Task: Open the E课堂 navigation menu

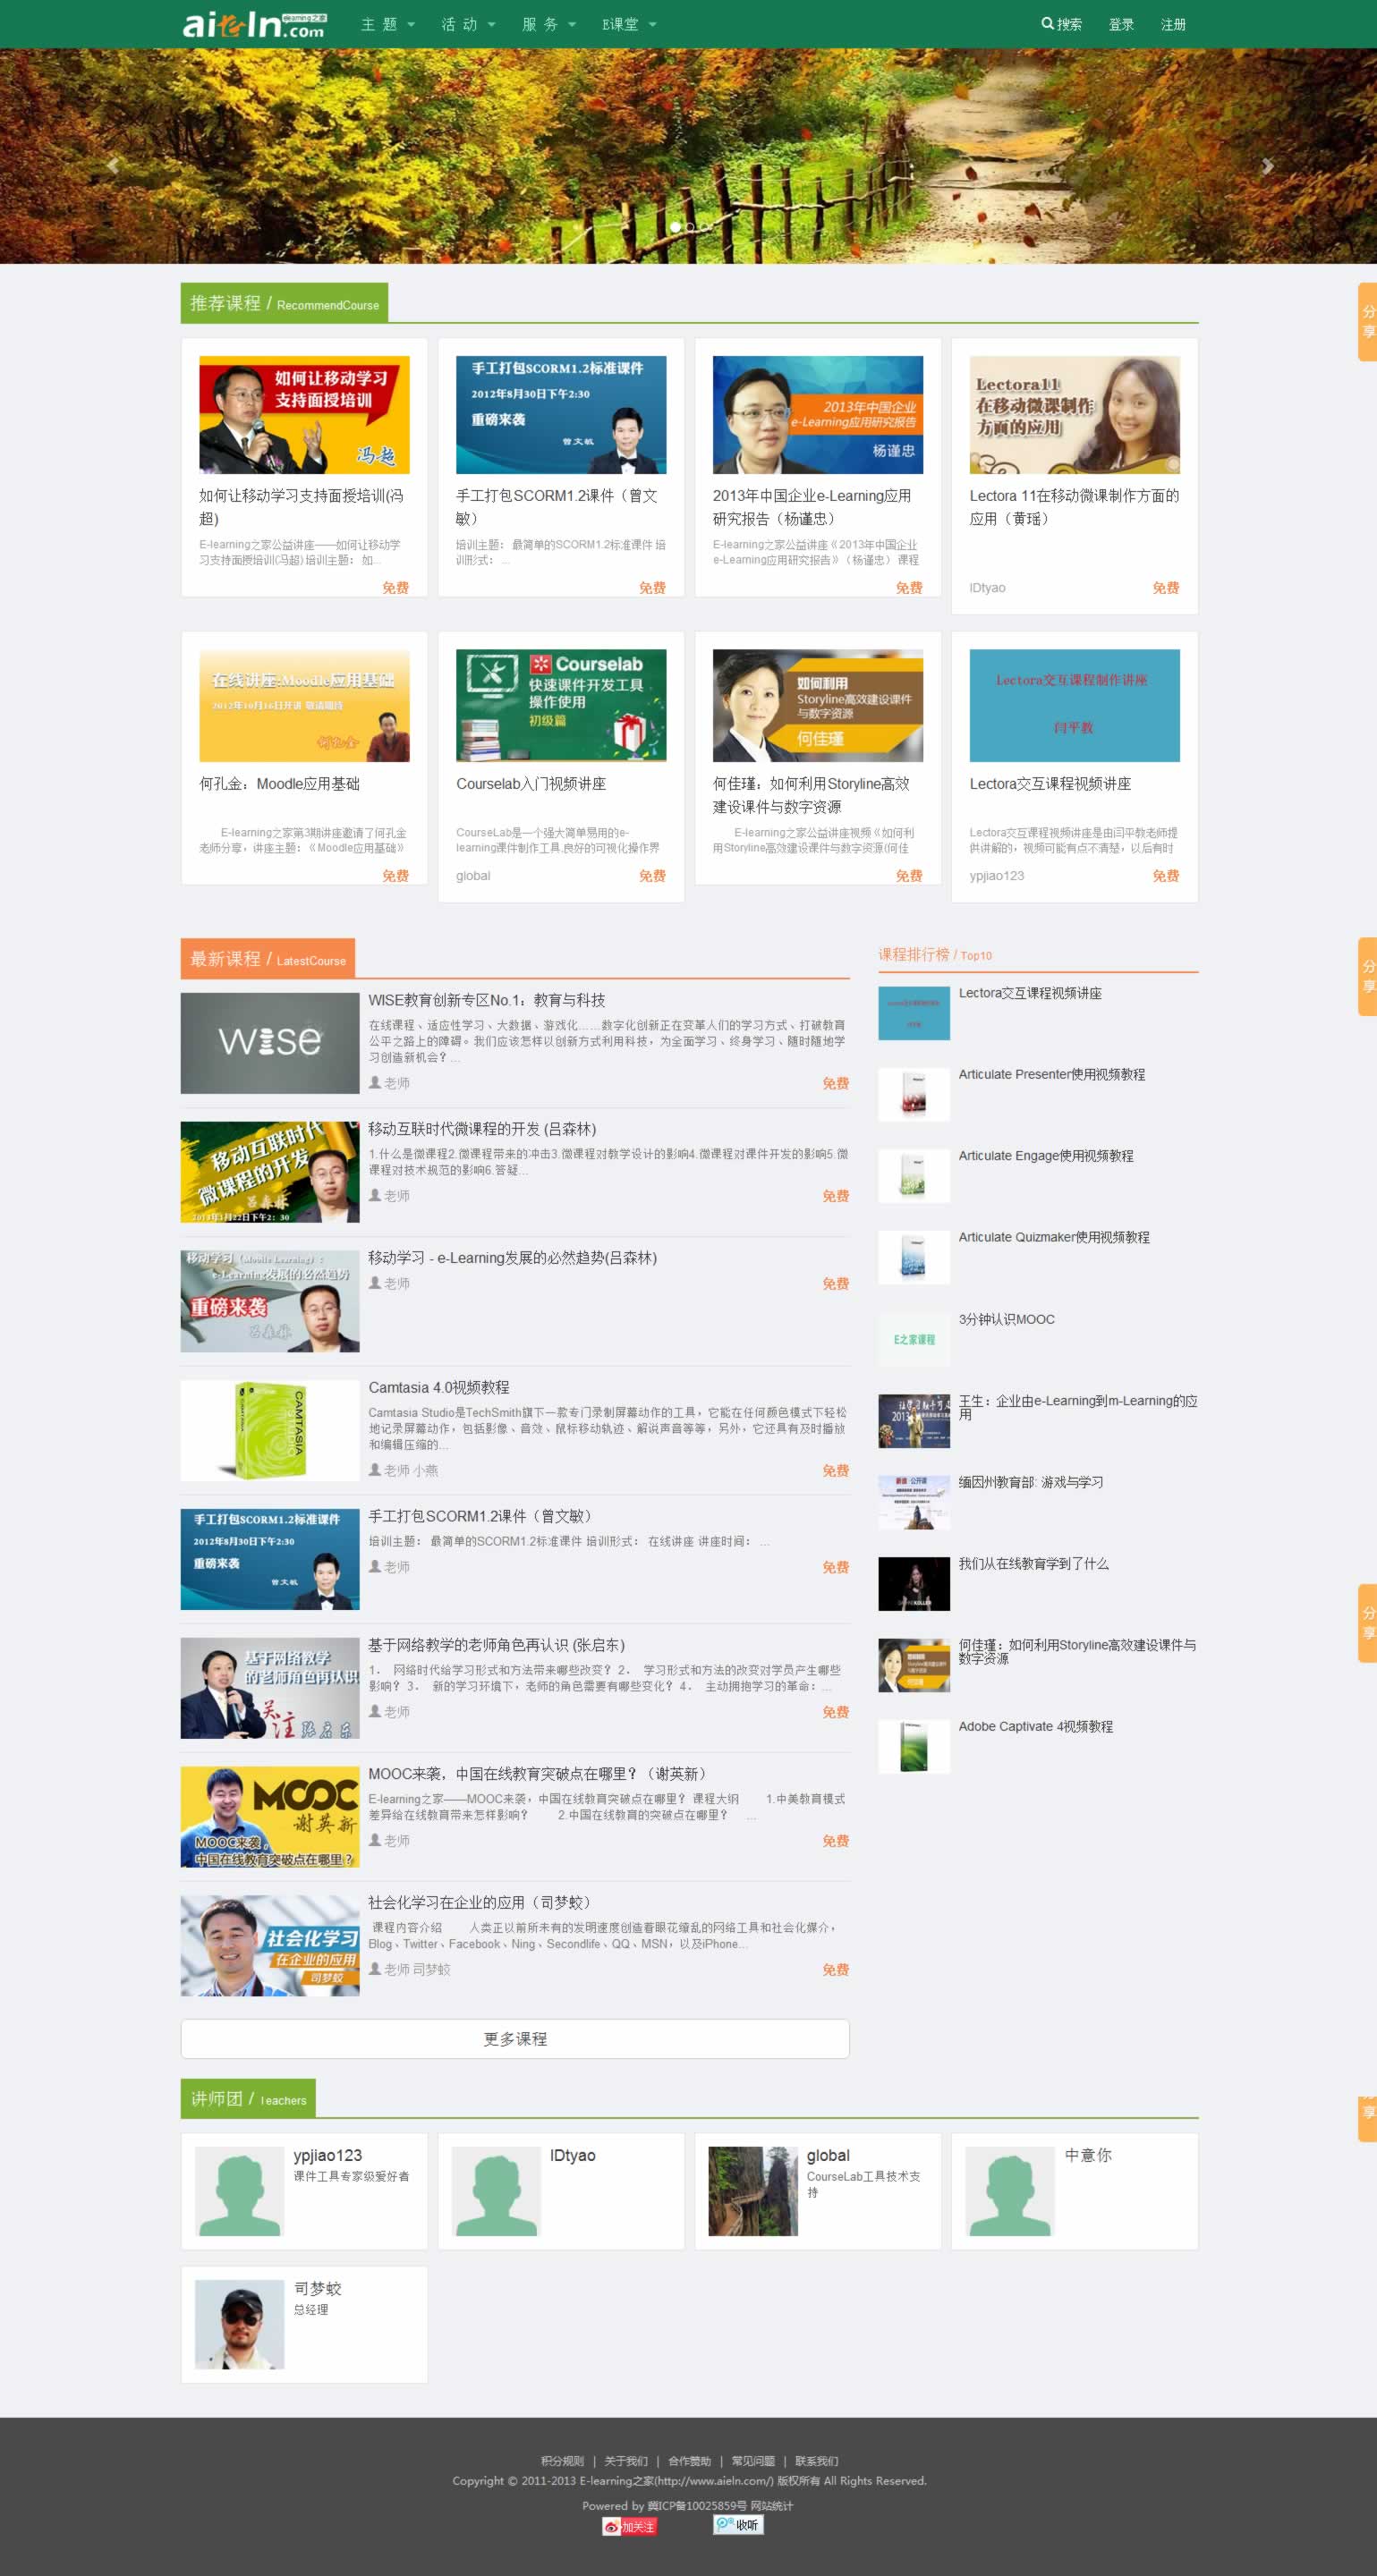Action: [x=628, y=24]
